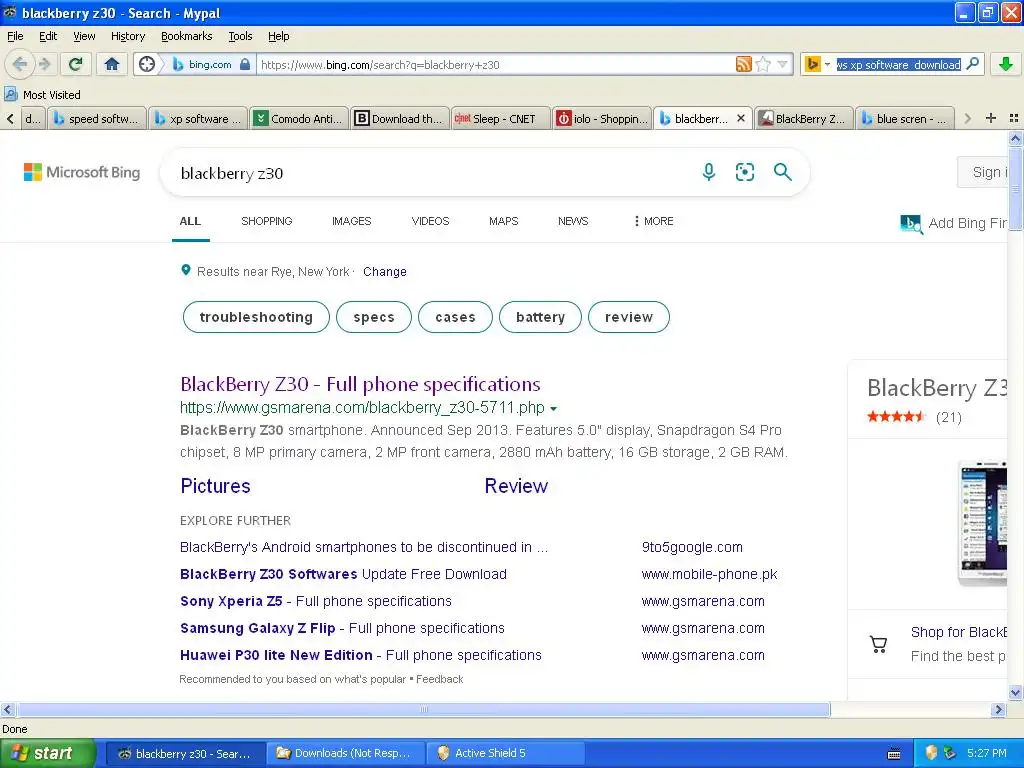Select the VIDEOS results tab

point(430,221)
